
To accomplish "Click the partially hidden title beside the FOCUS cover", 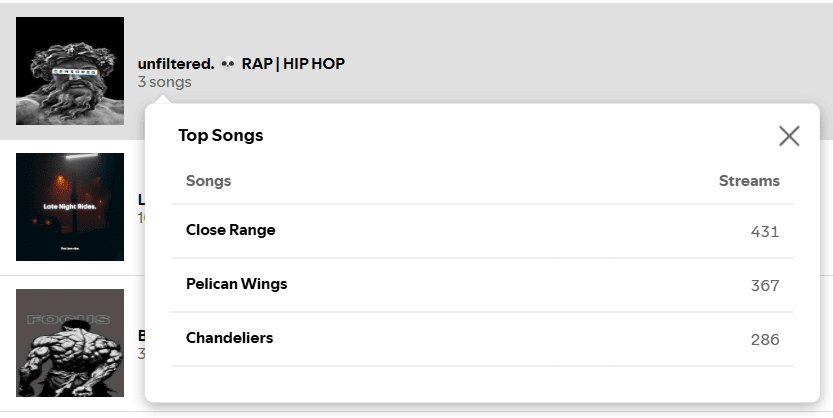I will point(141,336).
